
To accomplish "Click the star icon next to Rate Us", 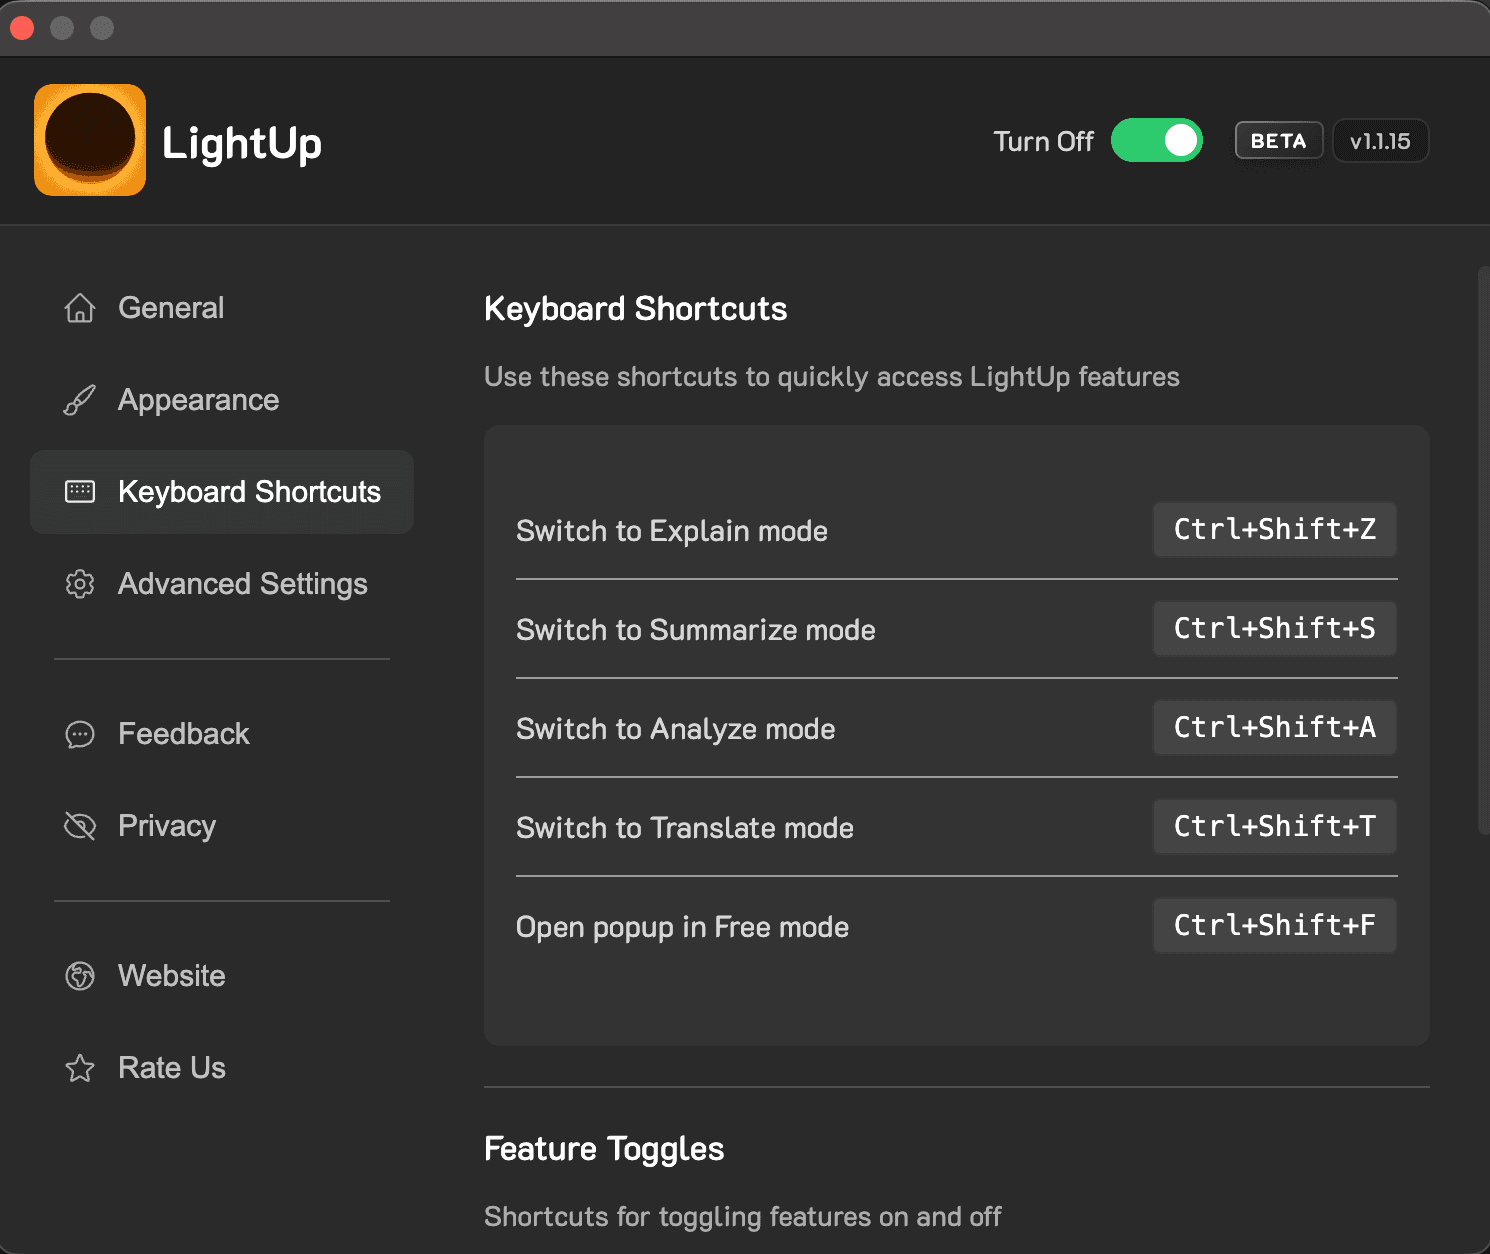I will coord(79,1068).
